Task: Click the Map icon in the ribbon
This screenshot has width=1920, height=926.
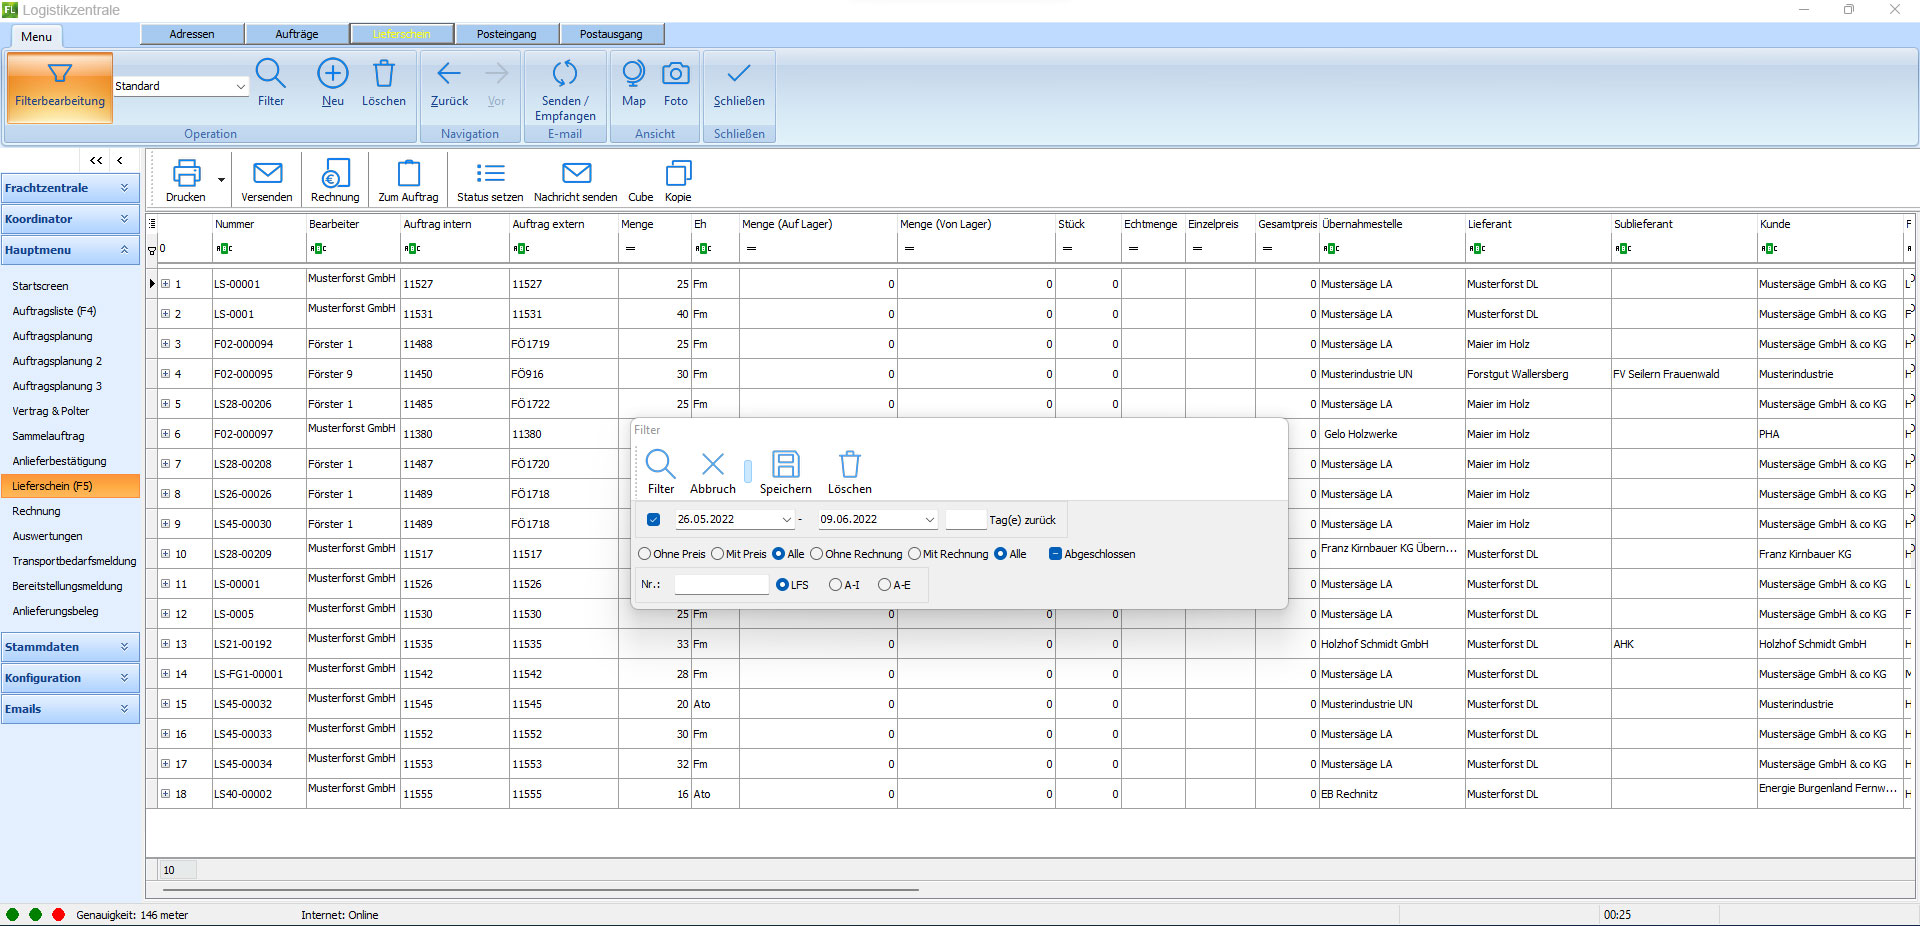Action: [x=633, y=85]
